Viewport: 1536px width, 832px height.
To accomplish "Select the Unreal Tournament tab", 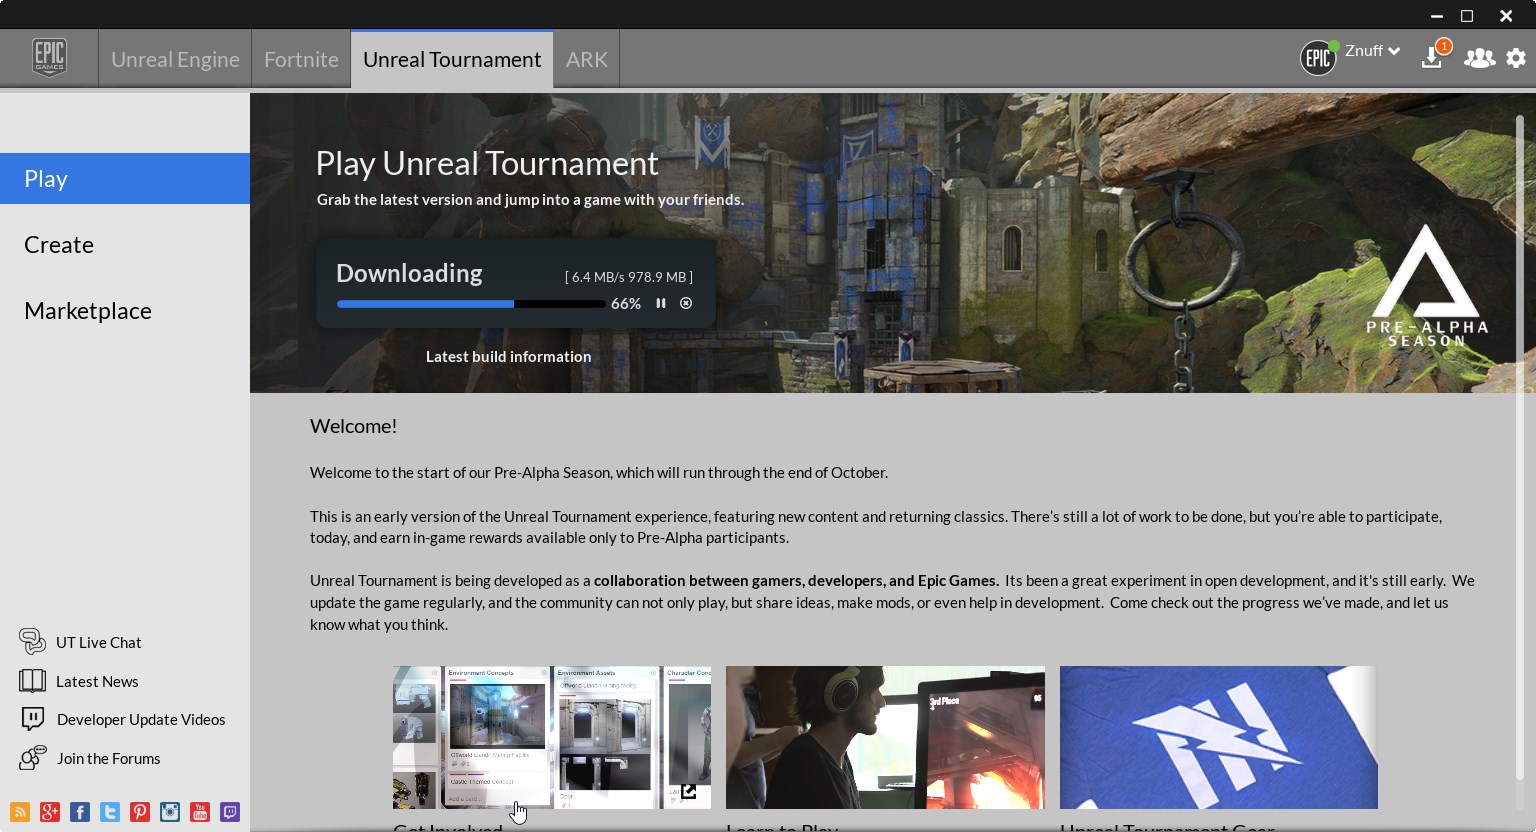I will 452,59.
